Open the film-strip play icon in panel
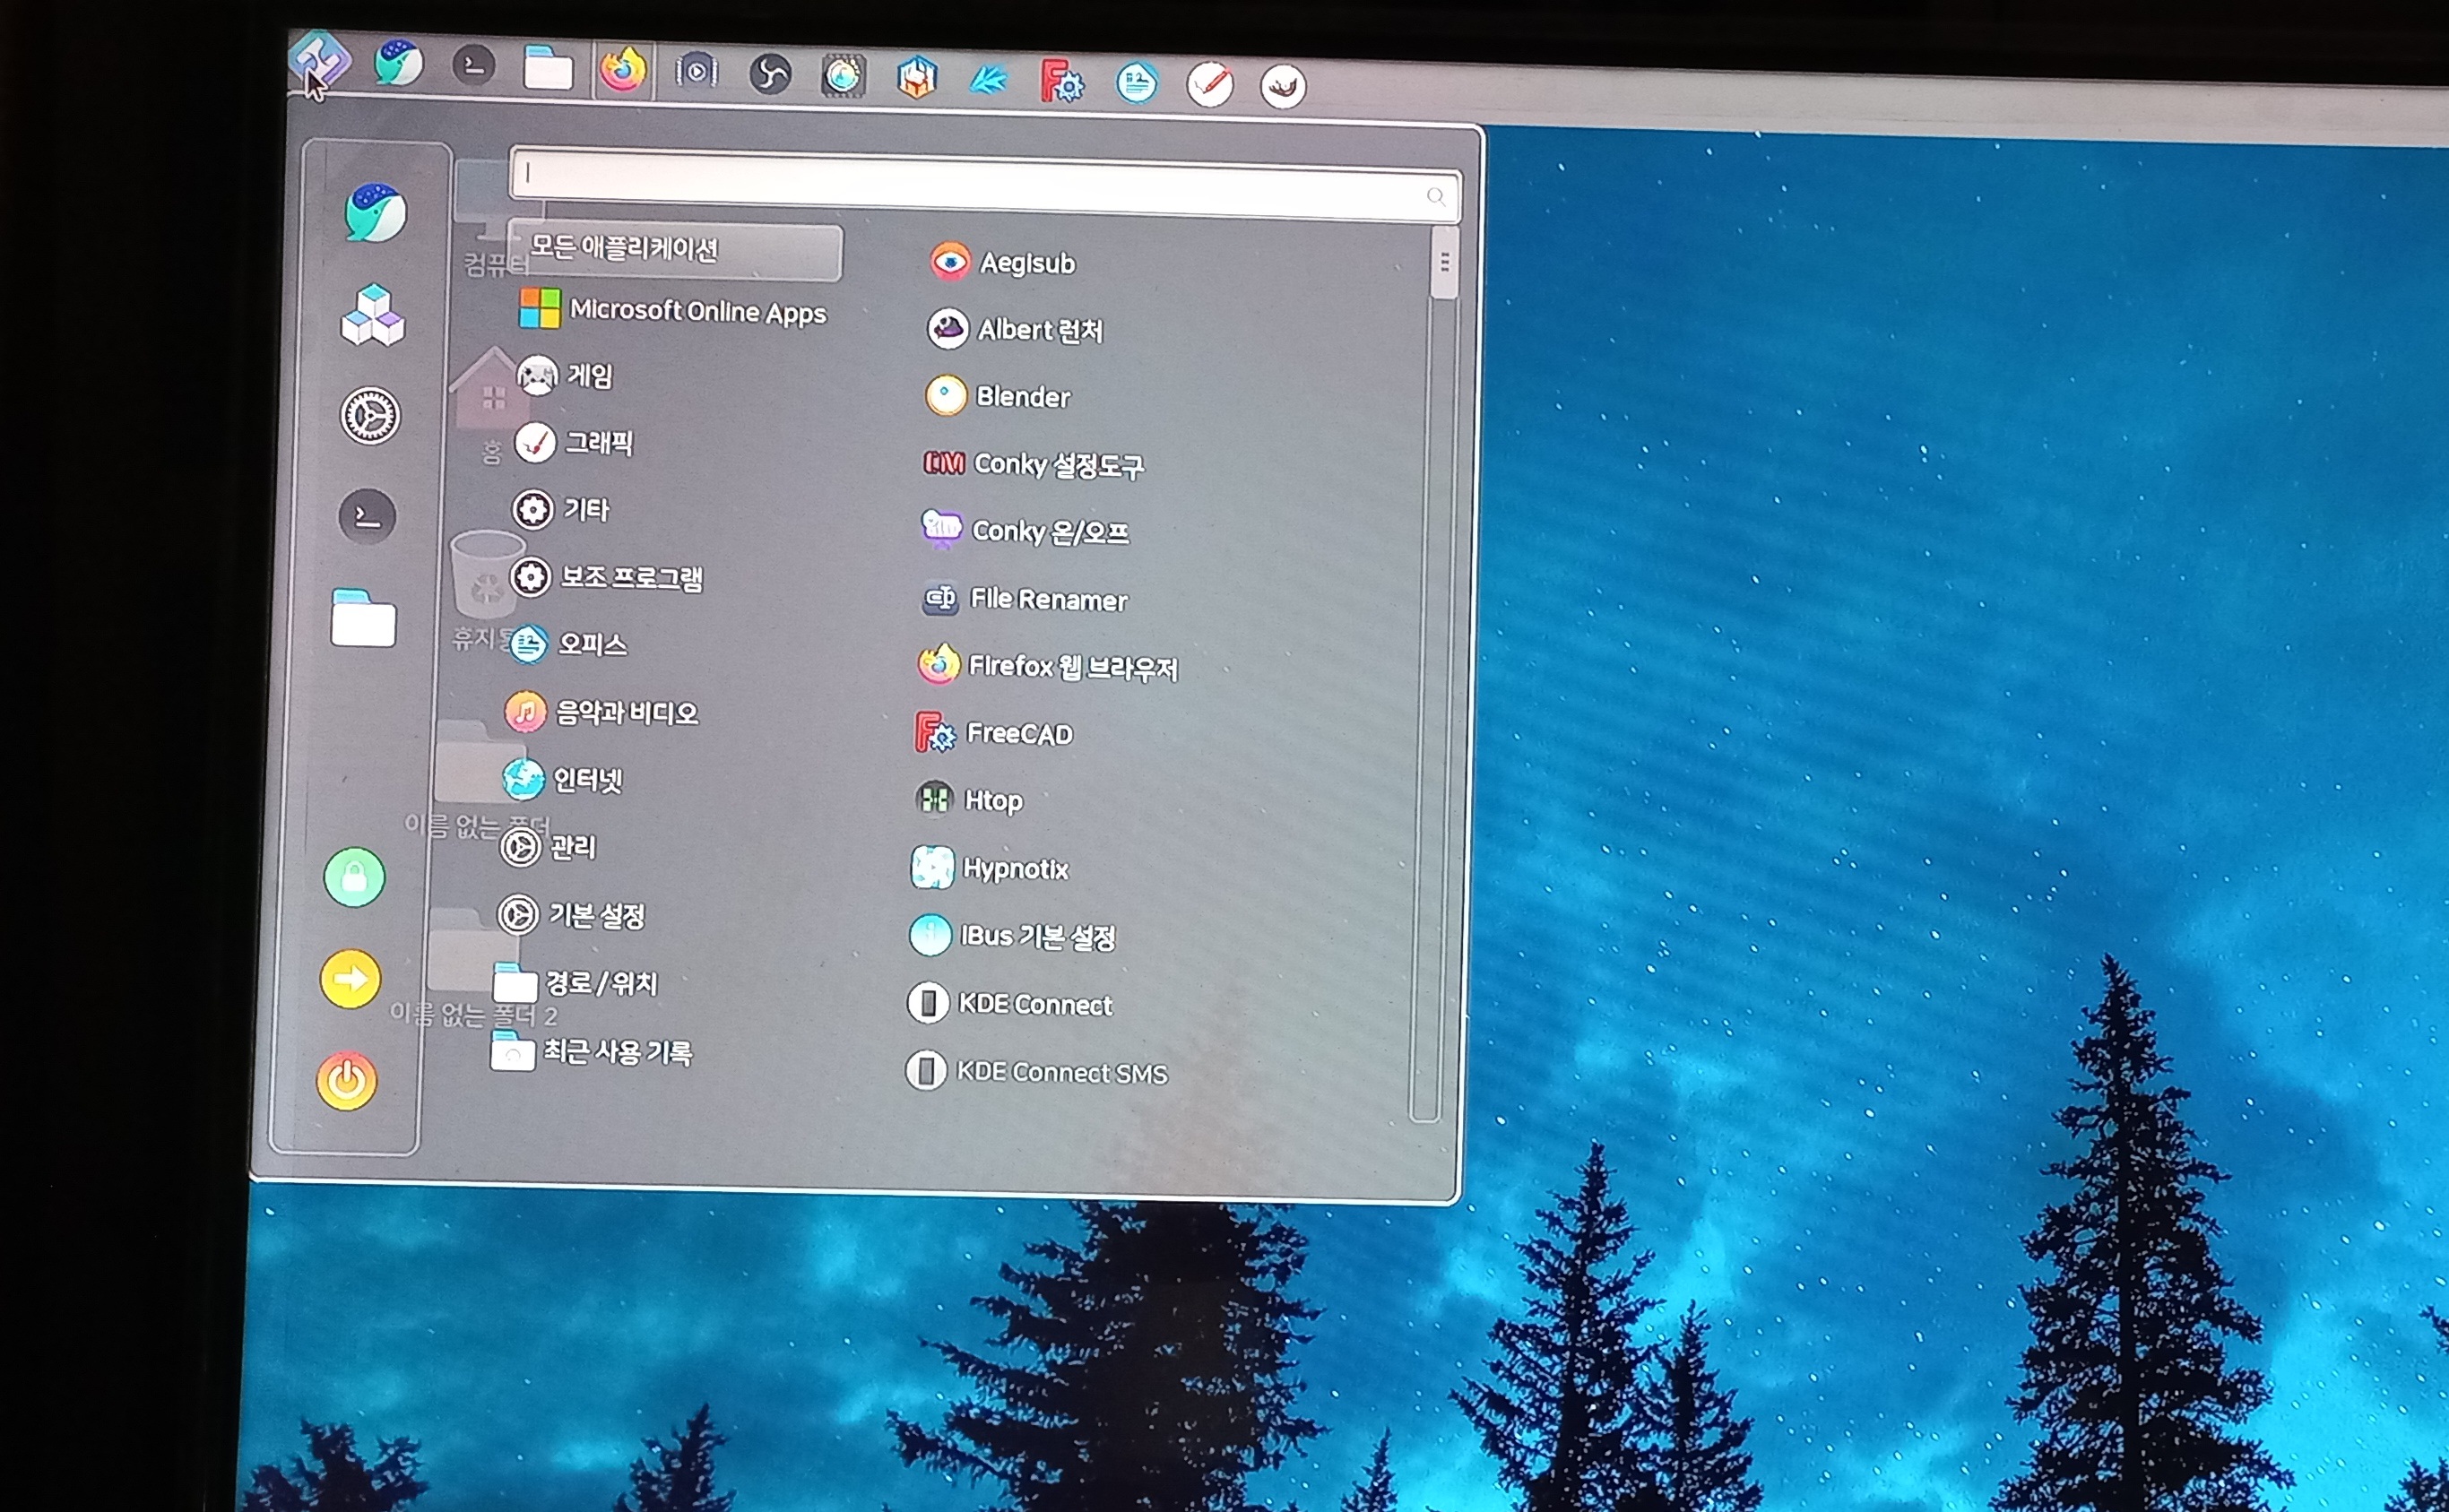The width and height of the screenshot is (2449, 1512). 696,72
